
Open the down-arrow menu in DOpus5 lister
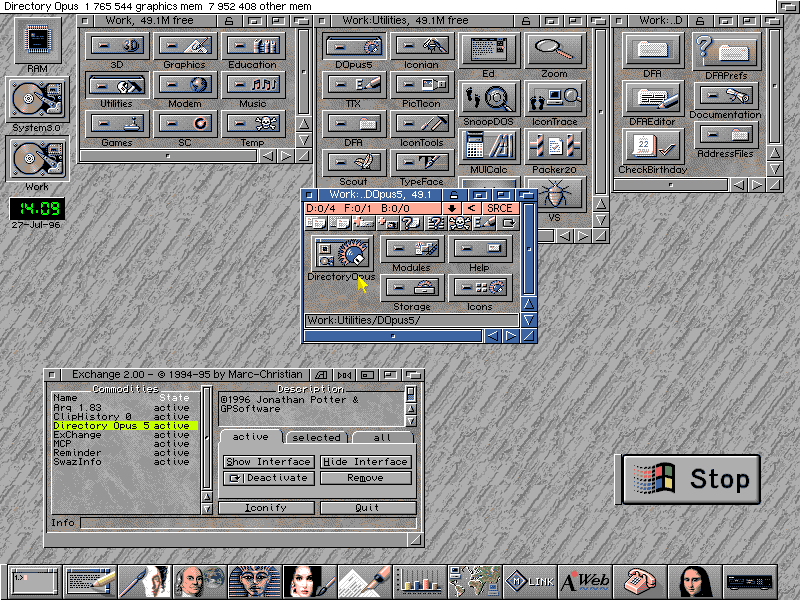[452, 208]
